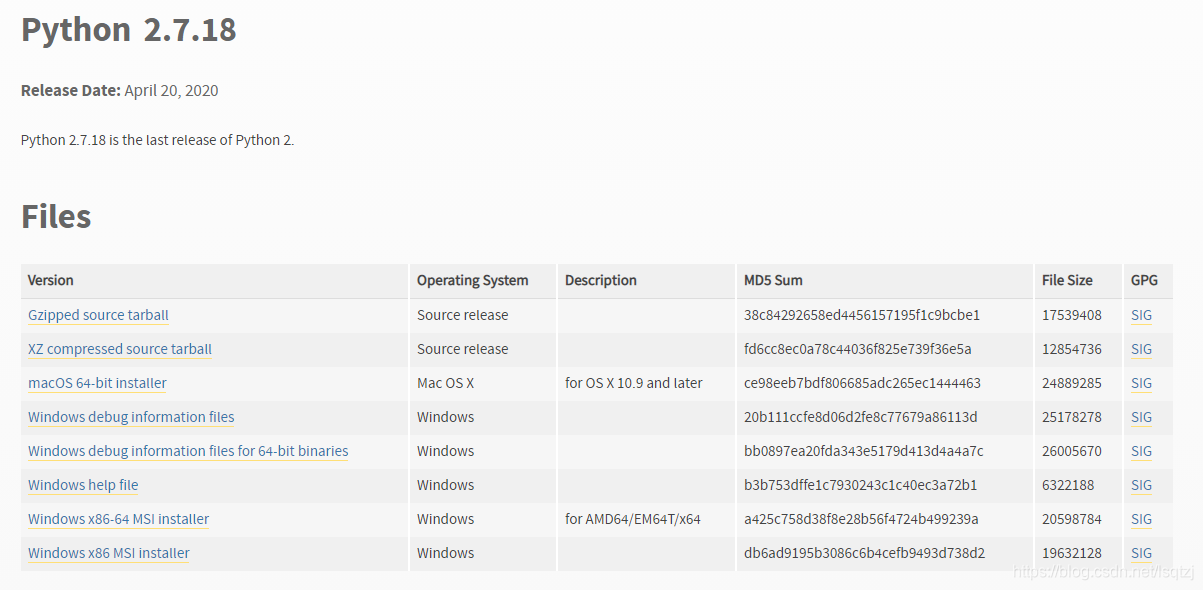Screen dimensions: 1203x590
Task: Click MD5 sum bb0897ea20fda343e5179d413d4a4a7c
Action: (864, 451)
